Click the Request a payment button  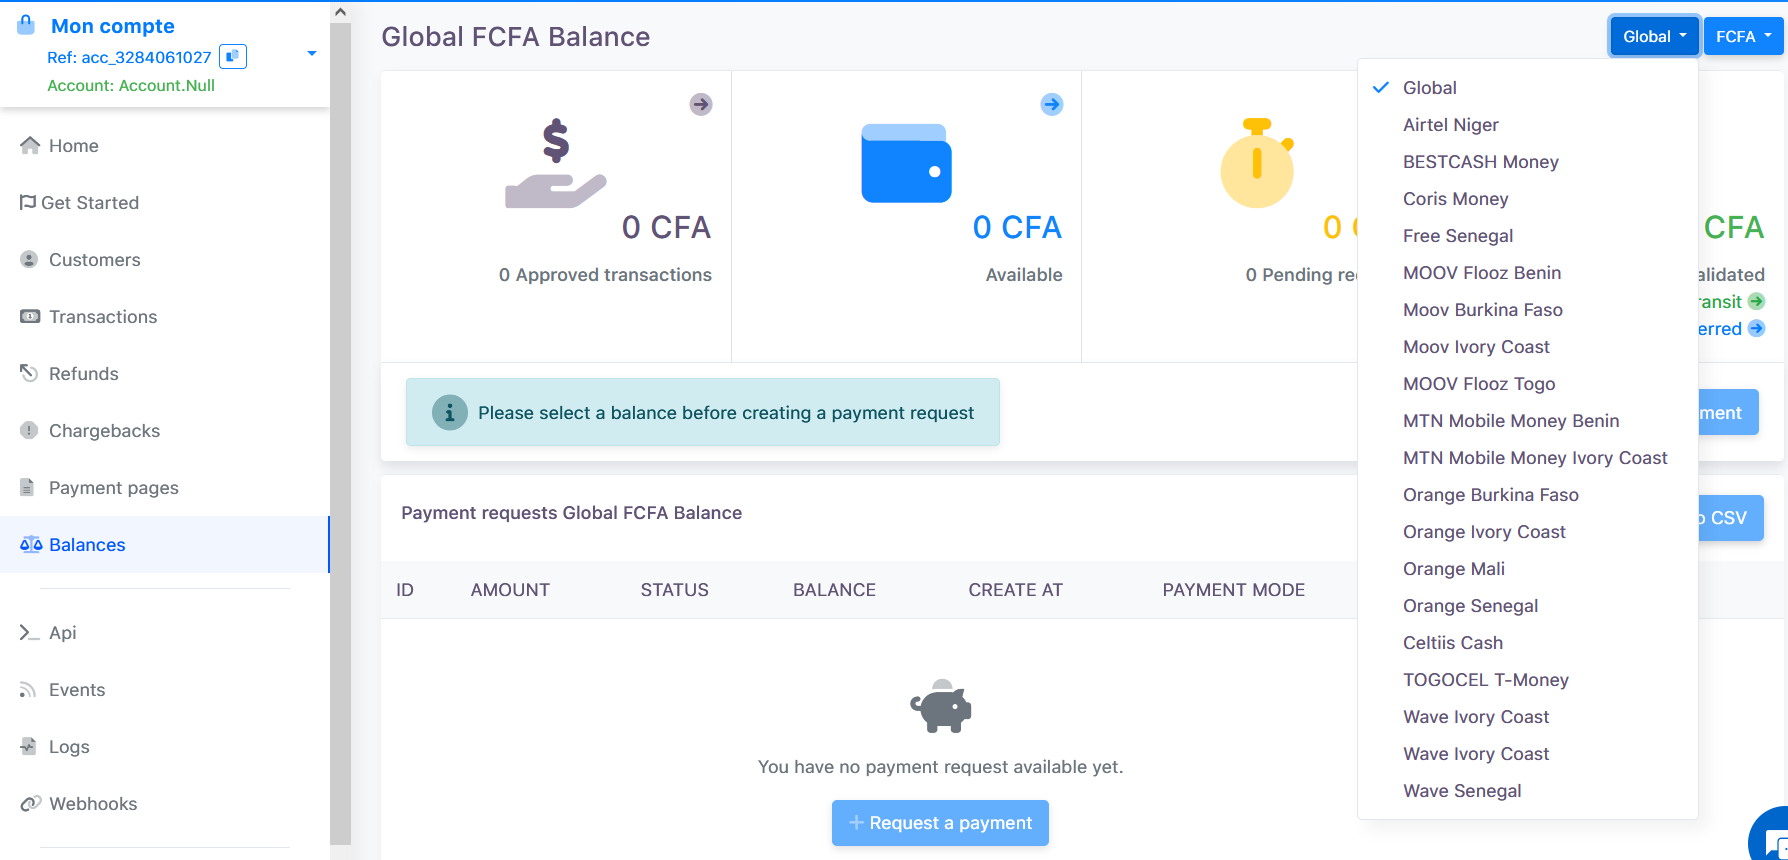[x=940, y=823]
